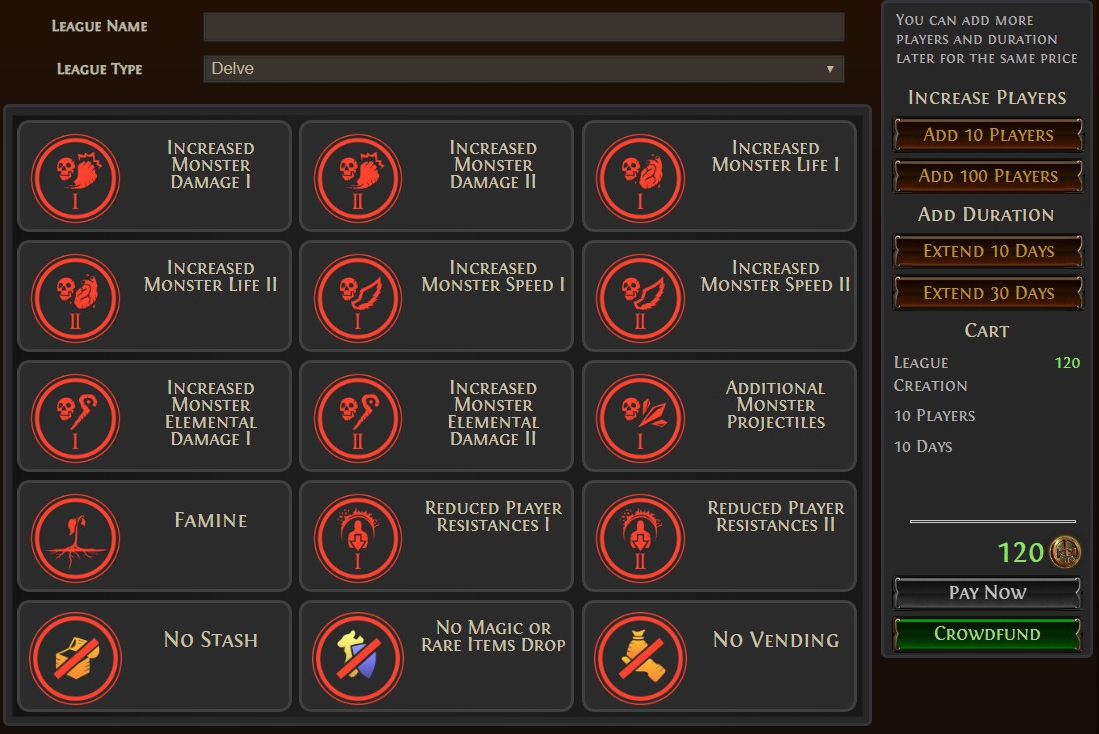Screen dimensions: 1099x734
Task: Click the Pay Now button
Action: click(x=988, y=592)
